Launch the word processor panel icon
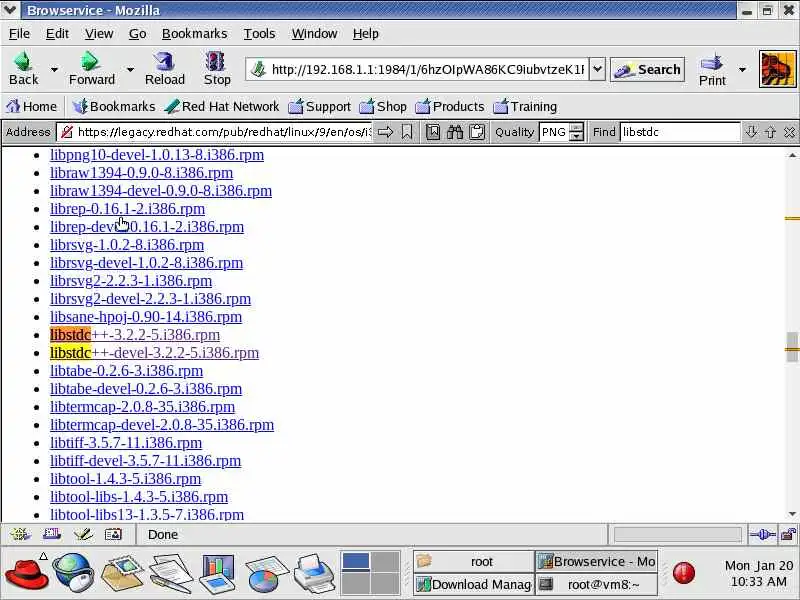 coord(172,573)
